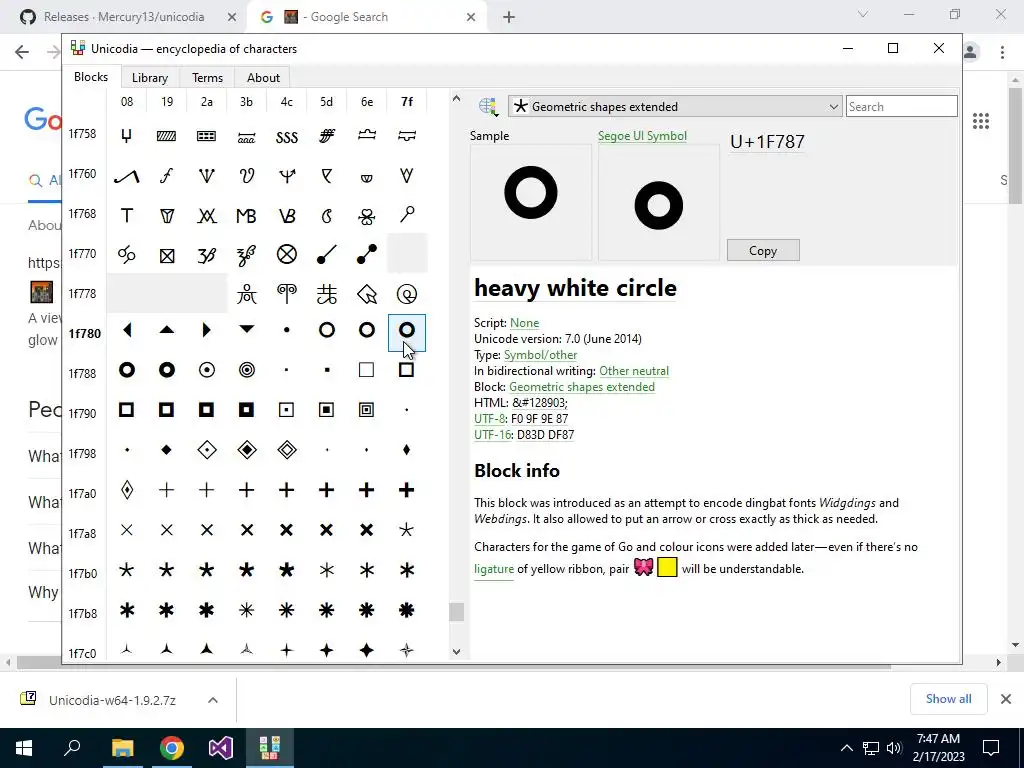Click the black left-pointing triangle in row 1f780
This screenshot has height=768, width=1024.
coord(127,330)
